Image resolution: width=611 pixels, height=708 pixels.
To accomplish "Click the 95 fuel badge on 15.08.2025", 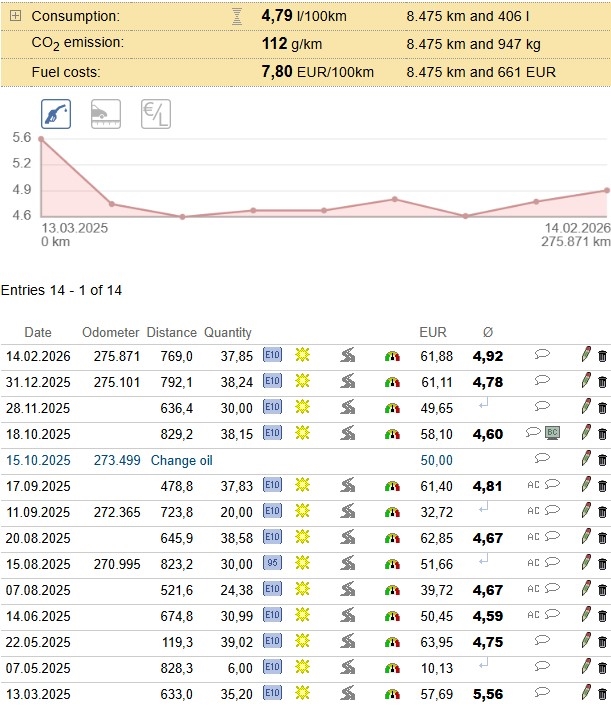I will pos(272,563).
